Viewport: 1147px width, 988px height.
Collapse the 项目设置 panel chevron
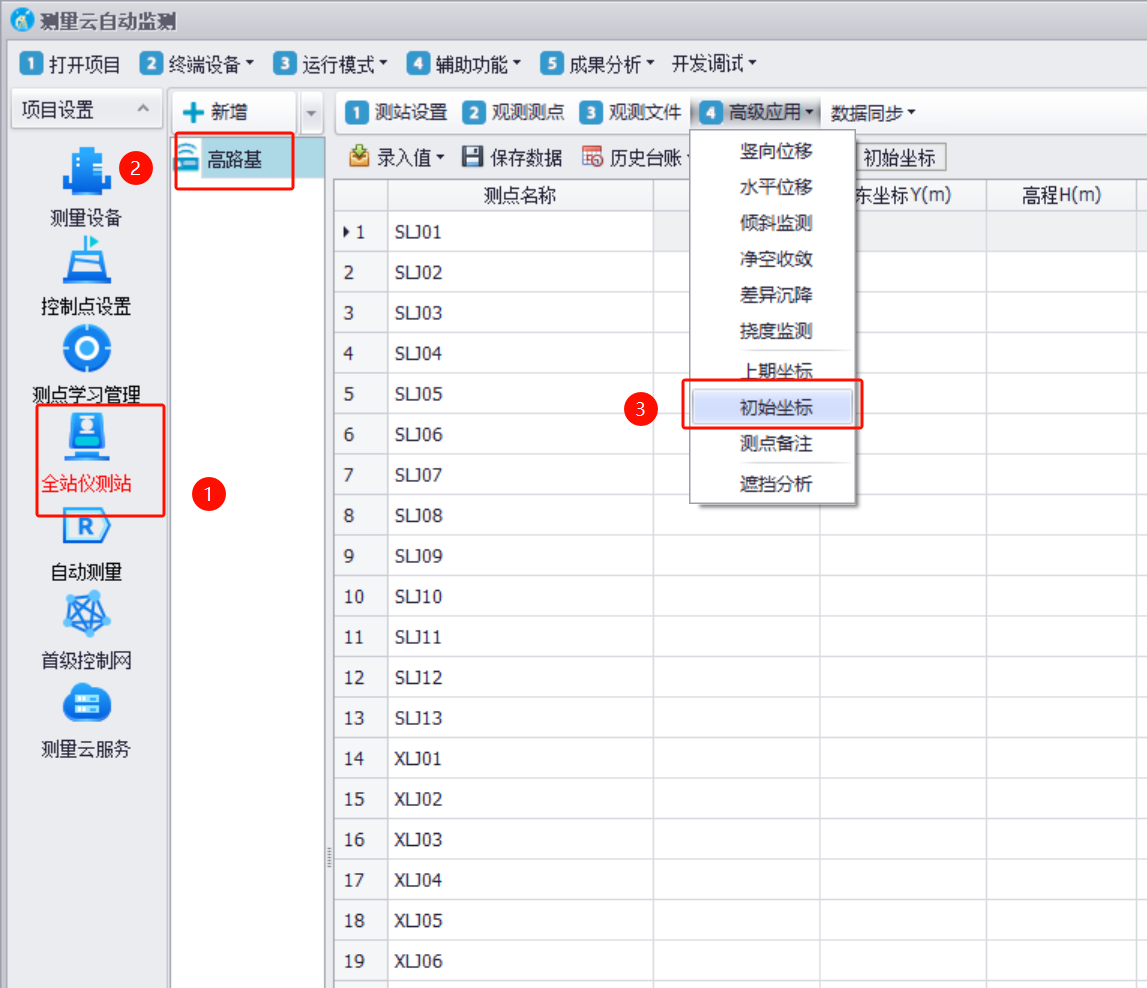coord(143,110)
